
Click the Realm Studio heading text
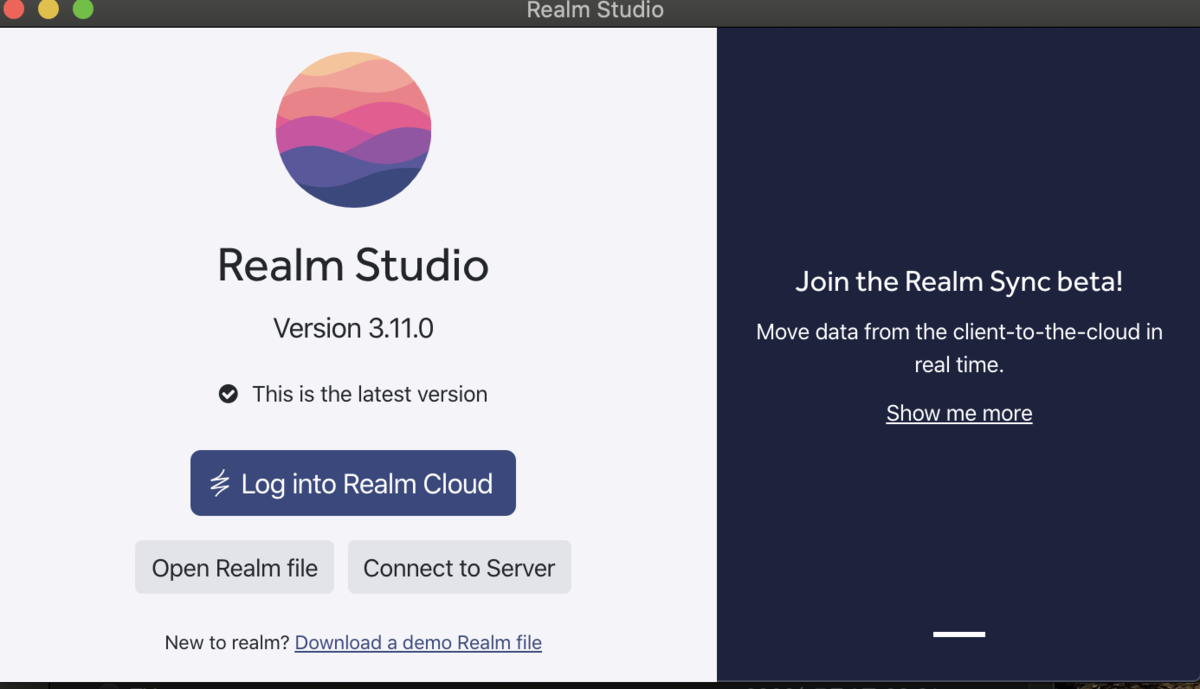[353, 265]
